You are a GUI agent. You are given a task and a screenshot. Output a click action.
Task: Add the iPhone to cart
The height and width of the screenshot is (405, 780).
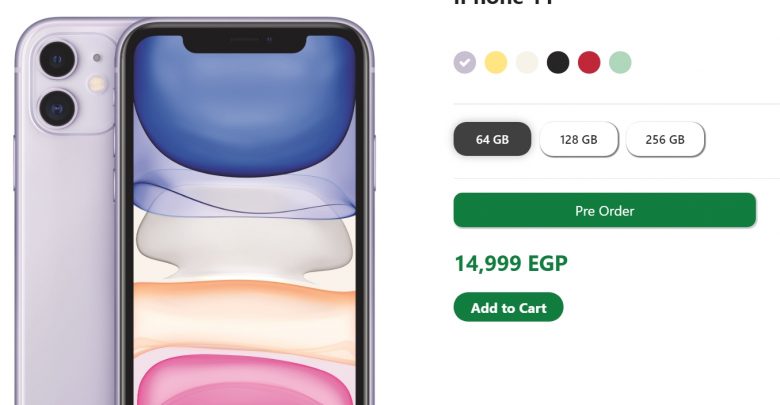pyautogui.click(x=508, y=307)
